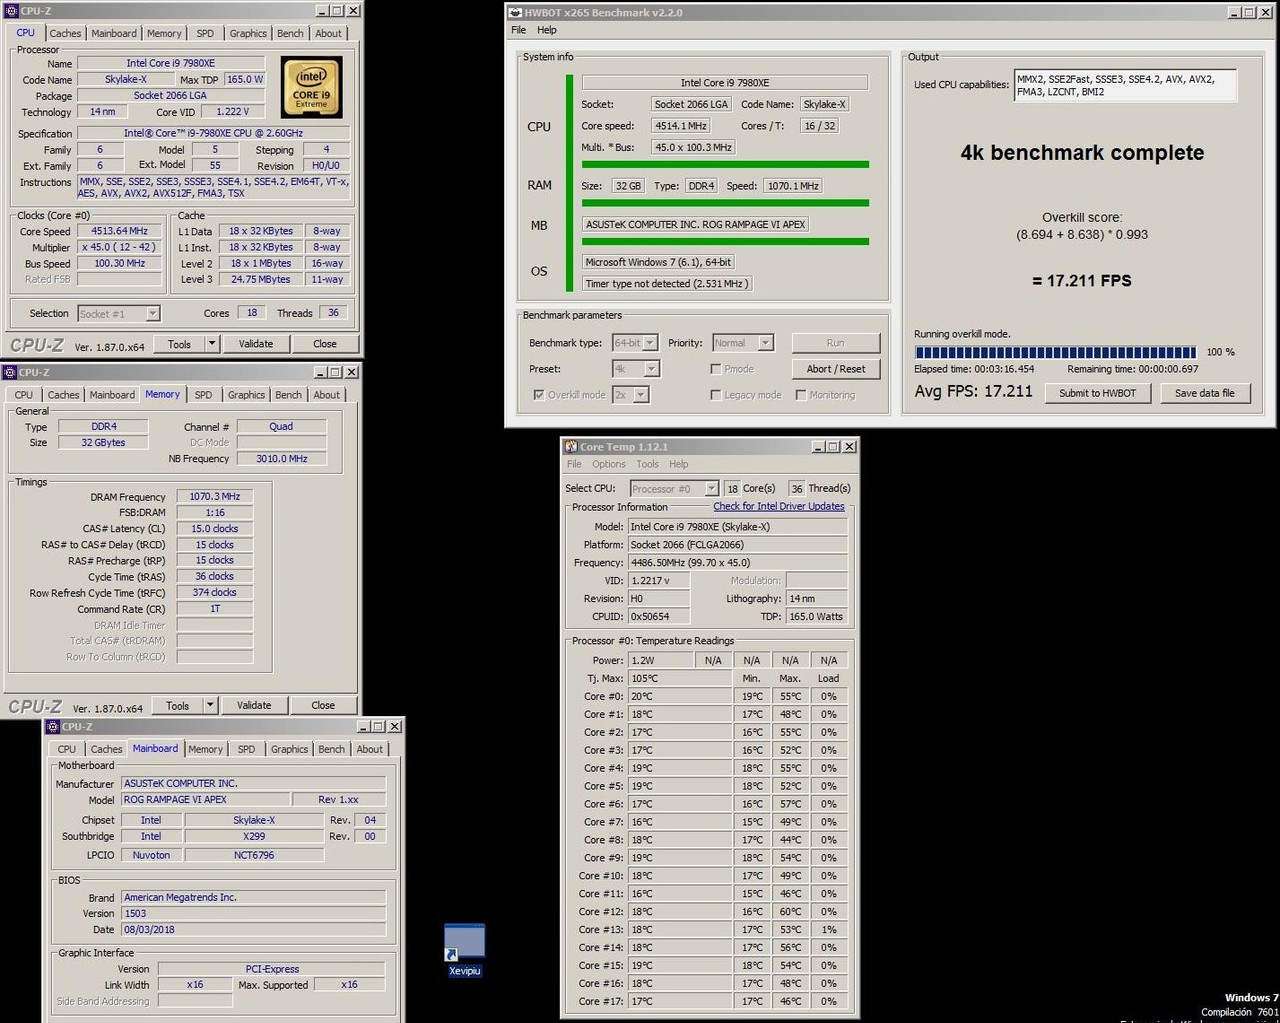Click the benchmark 100 % progress bar
The image size is (1280, 1023).
pyautogui.click(x=1055, y=352)
